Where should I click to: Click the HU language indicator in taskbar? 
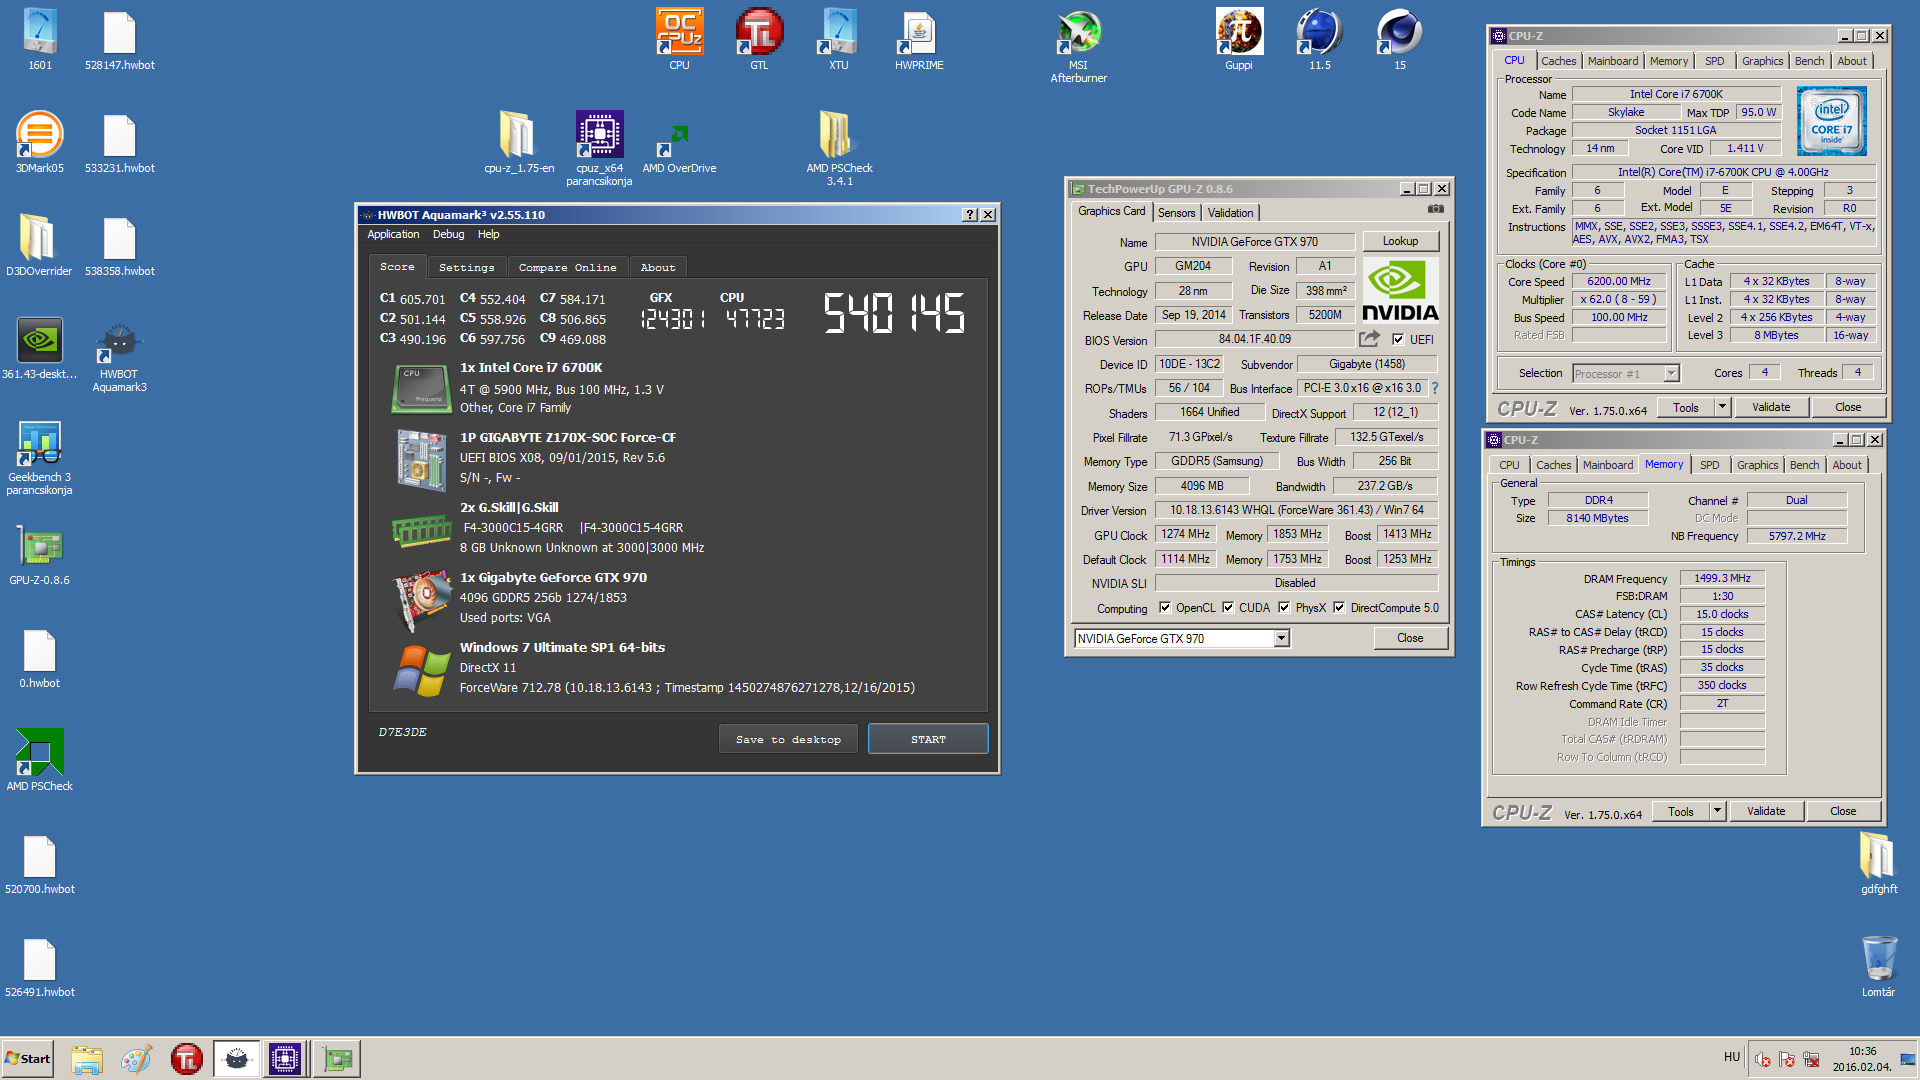point(1732,1057)
